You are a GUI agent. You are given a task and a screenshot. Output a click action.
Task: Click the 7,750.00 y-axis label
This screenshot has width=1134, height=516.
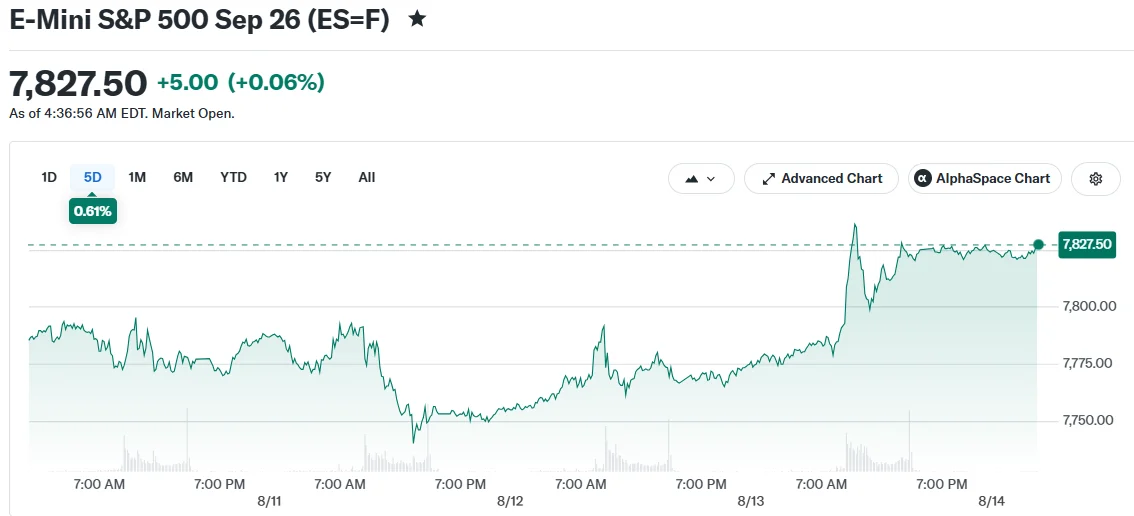[x=1088, y=420]
